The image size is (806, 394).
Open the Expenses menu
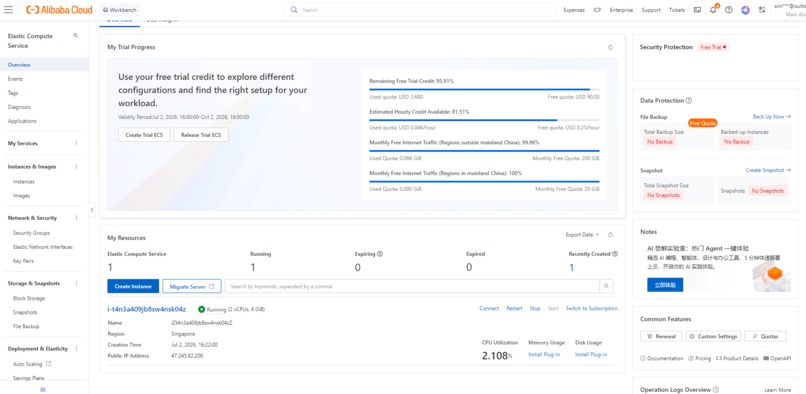(x=574, y=10)
